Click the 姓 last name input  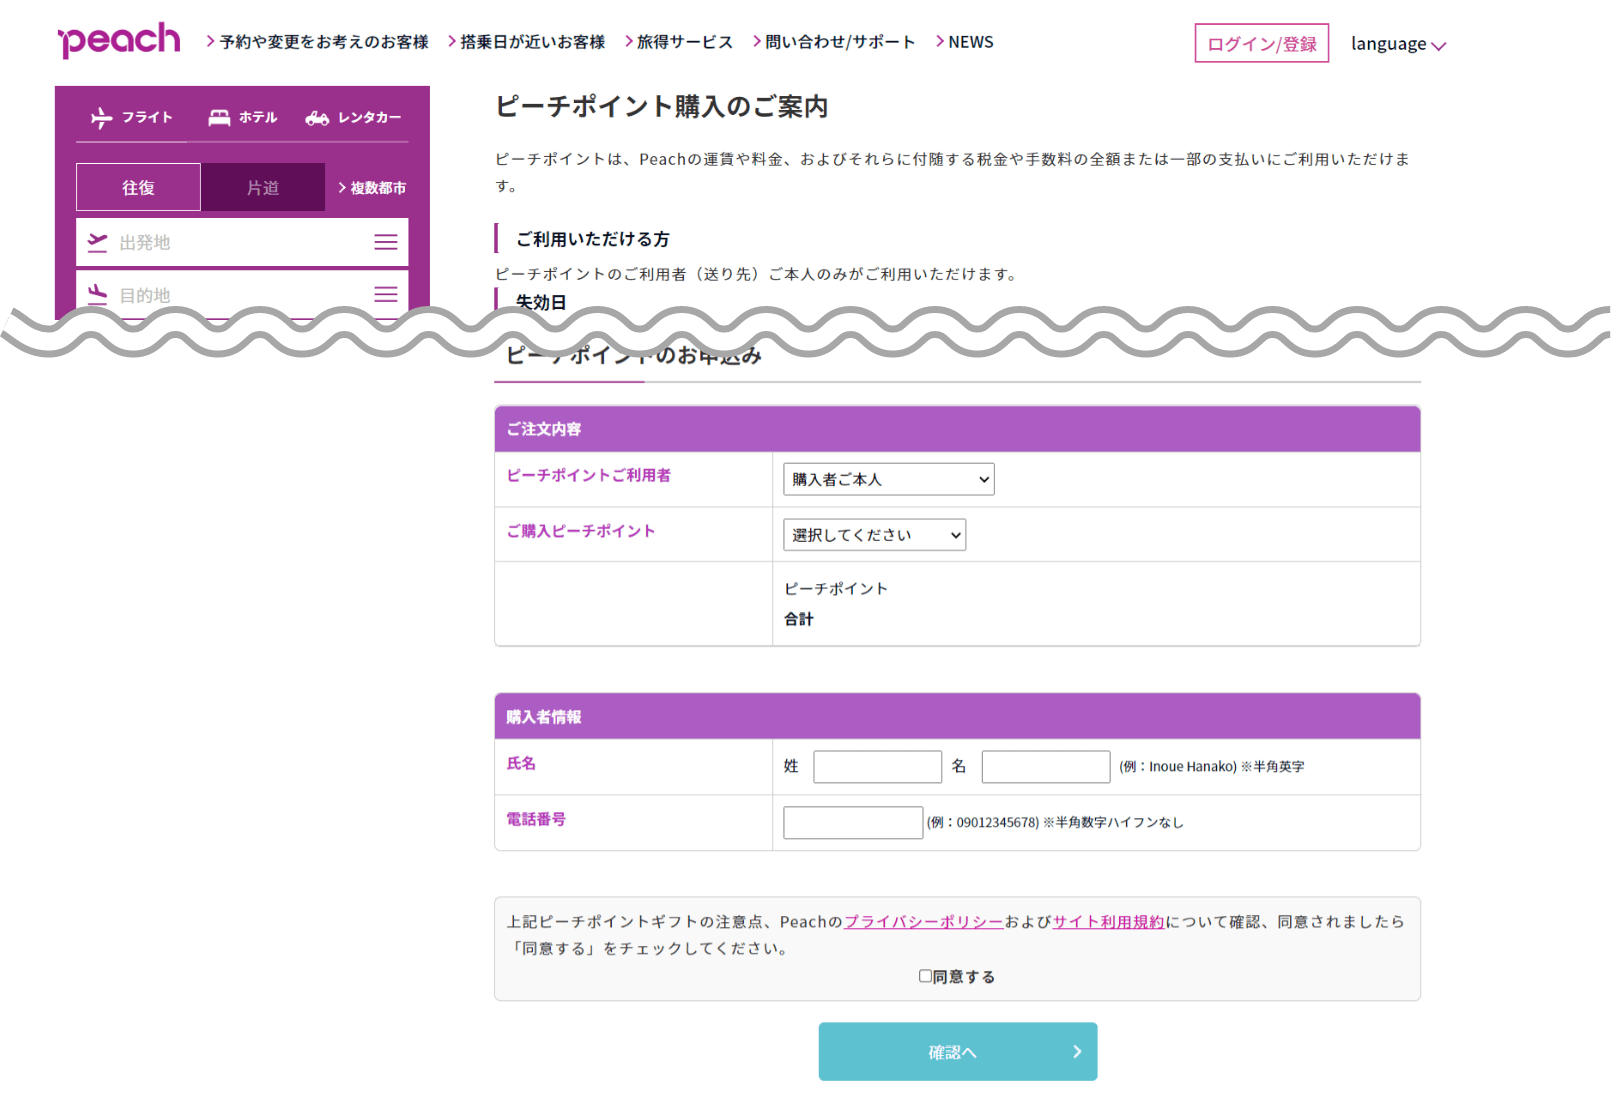click(x=877, y=767)
